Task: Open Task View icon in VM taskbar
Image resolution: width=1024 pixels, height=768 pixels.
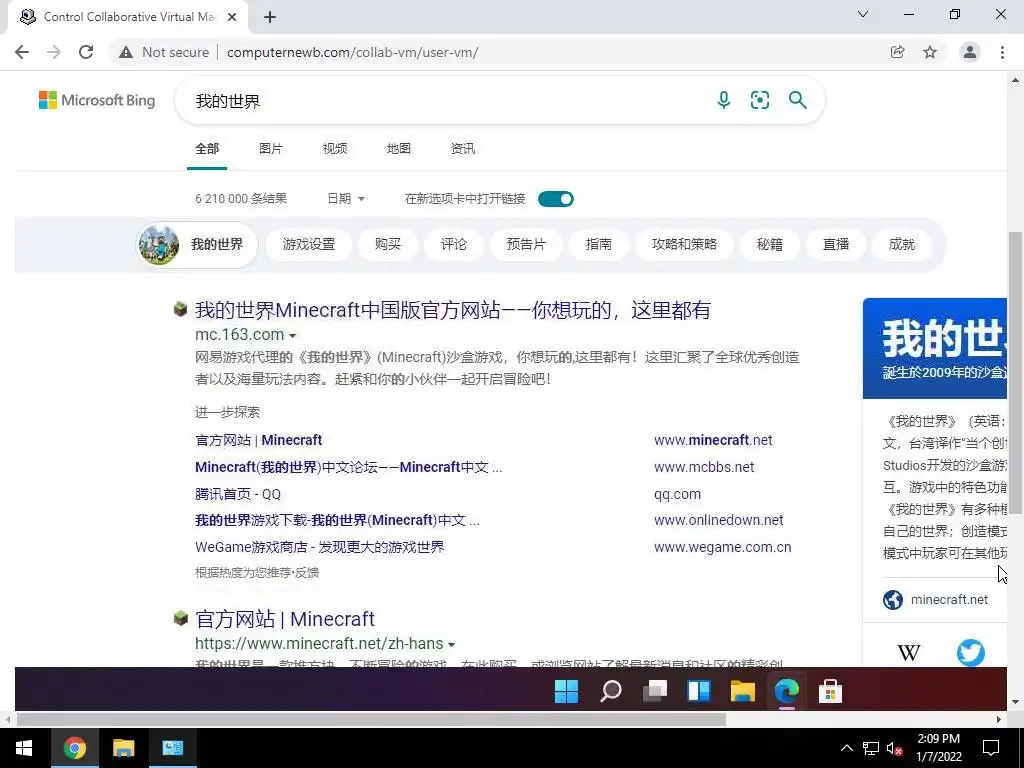Action: coord(654,691)
